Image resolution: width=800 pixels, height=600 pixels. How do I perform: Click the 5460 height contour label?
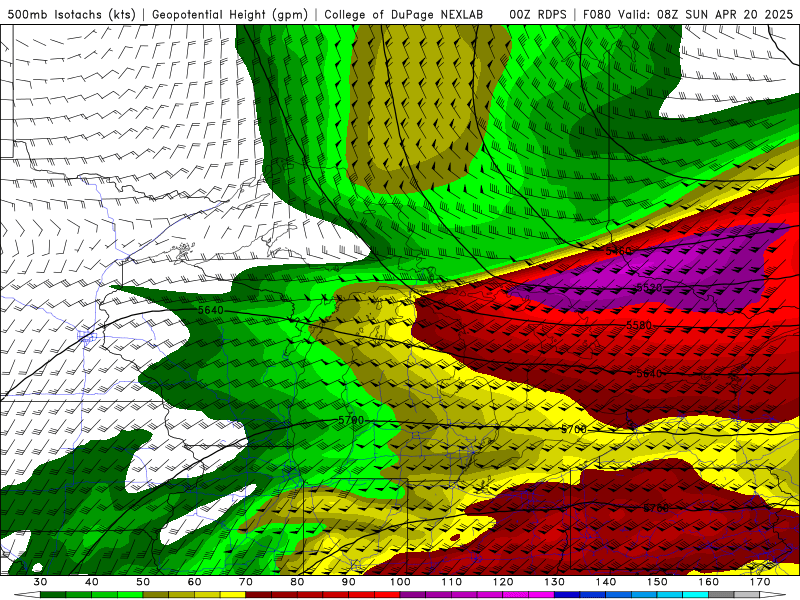click(x=619, y=251)
